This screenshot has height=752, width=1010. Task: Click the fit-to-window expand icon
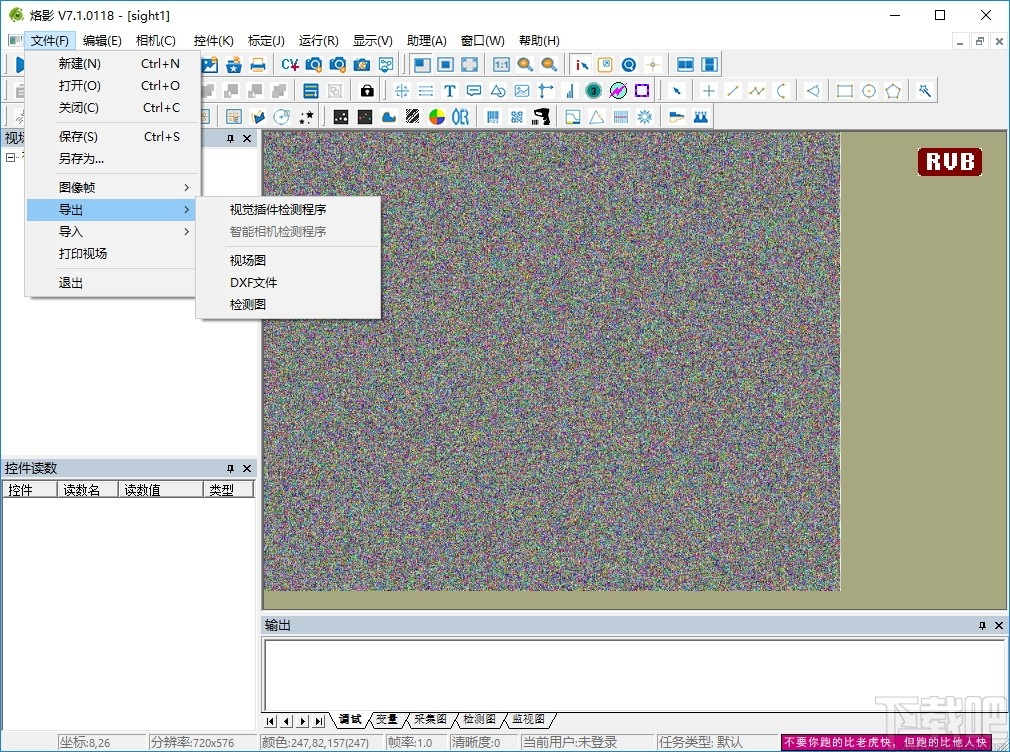[x=470, y=64]
